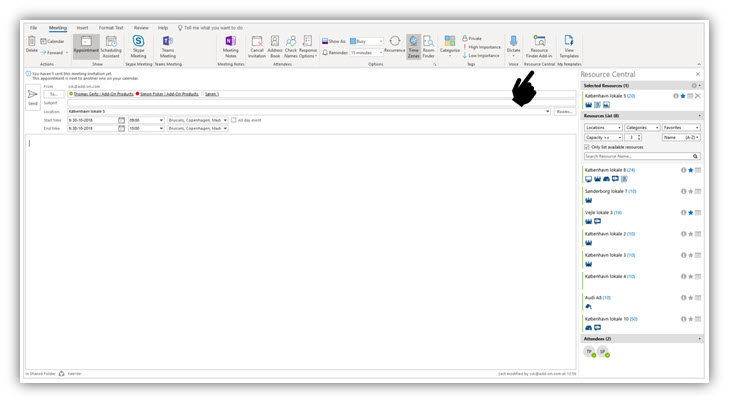This screenshot has height=403, width=729.
Task: Open the Categorize menu
Action: (450, 45)
